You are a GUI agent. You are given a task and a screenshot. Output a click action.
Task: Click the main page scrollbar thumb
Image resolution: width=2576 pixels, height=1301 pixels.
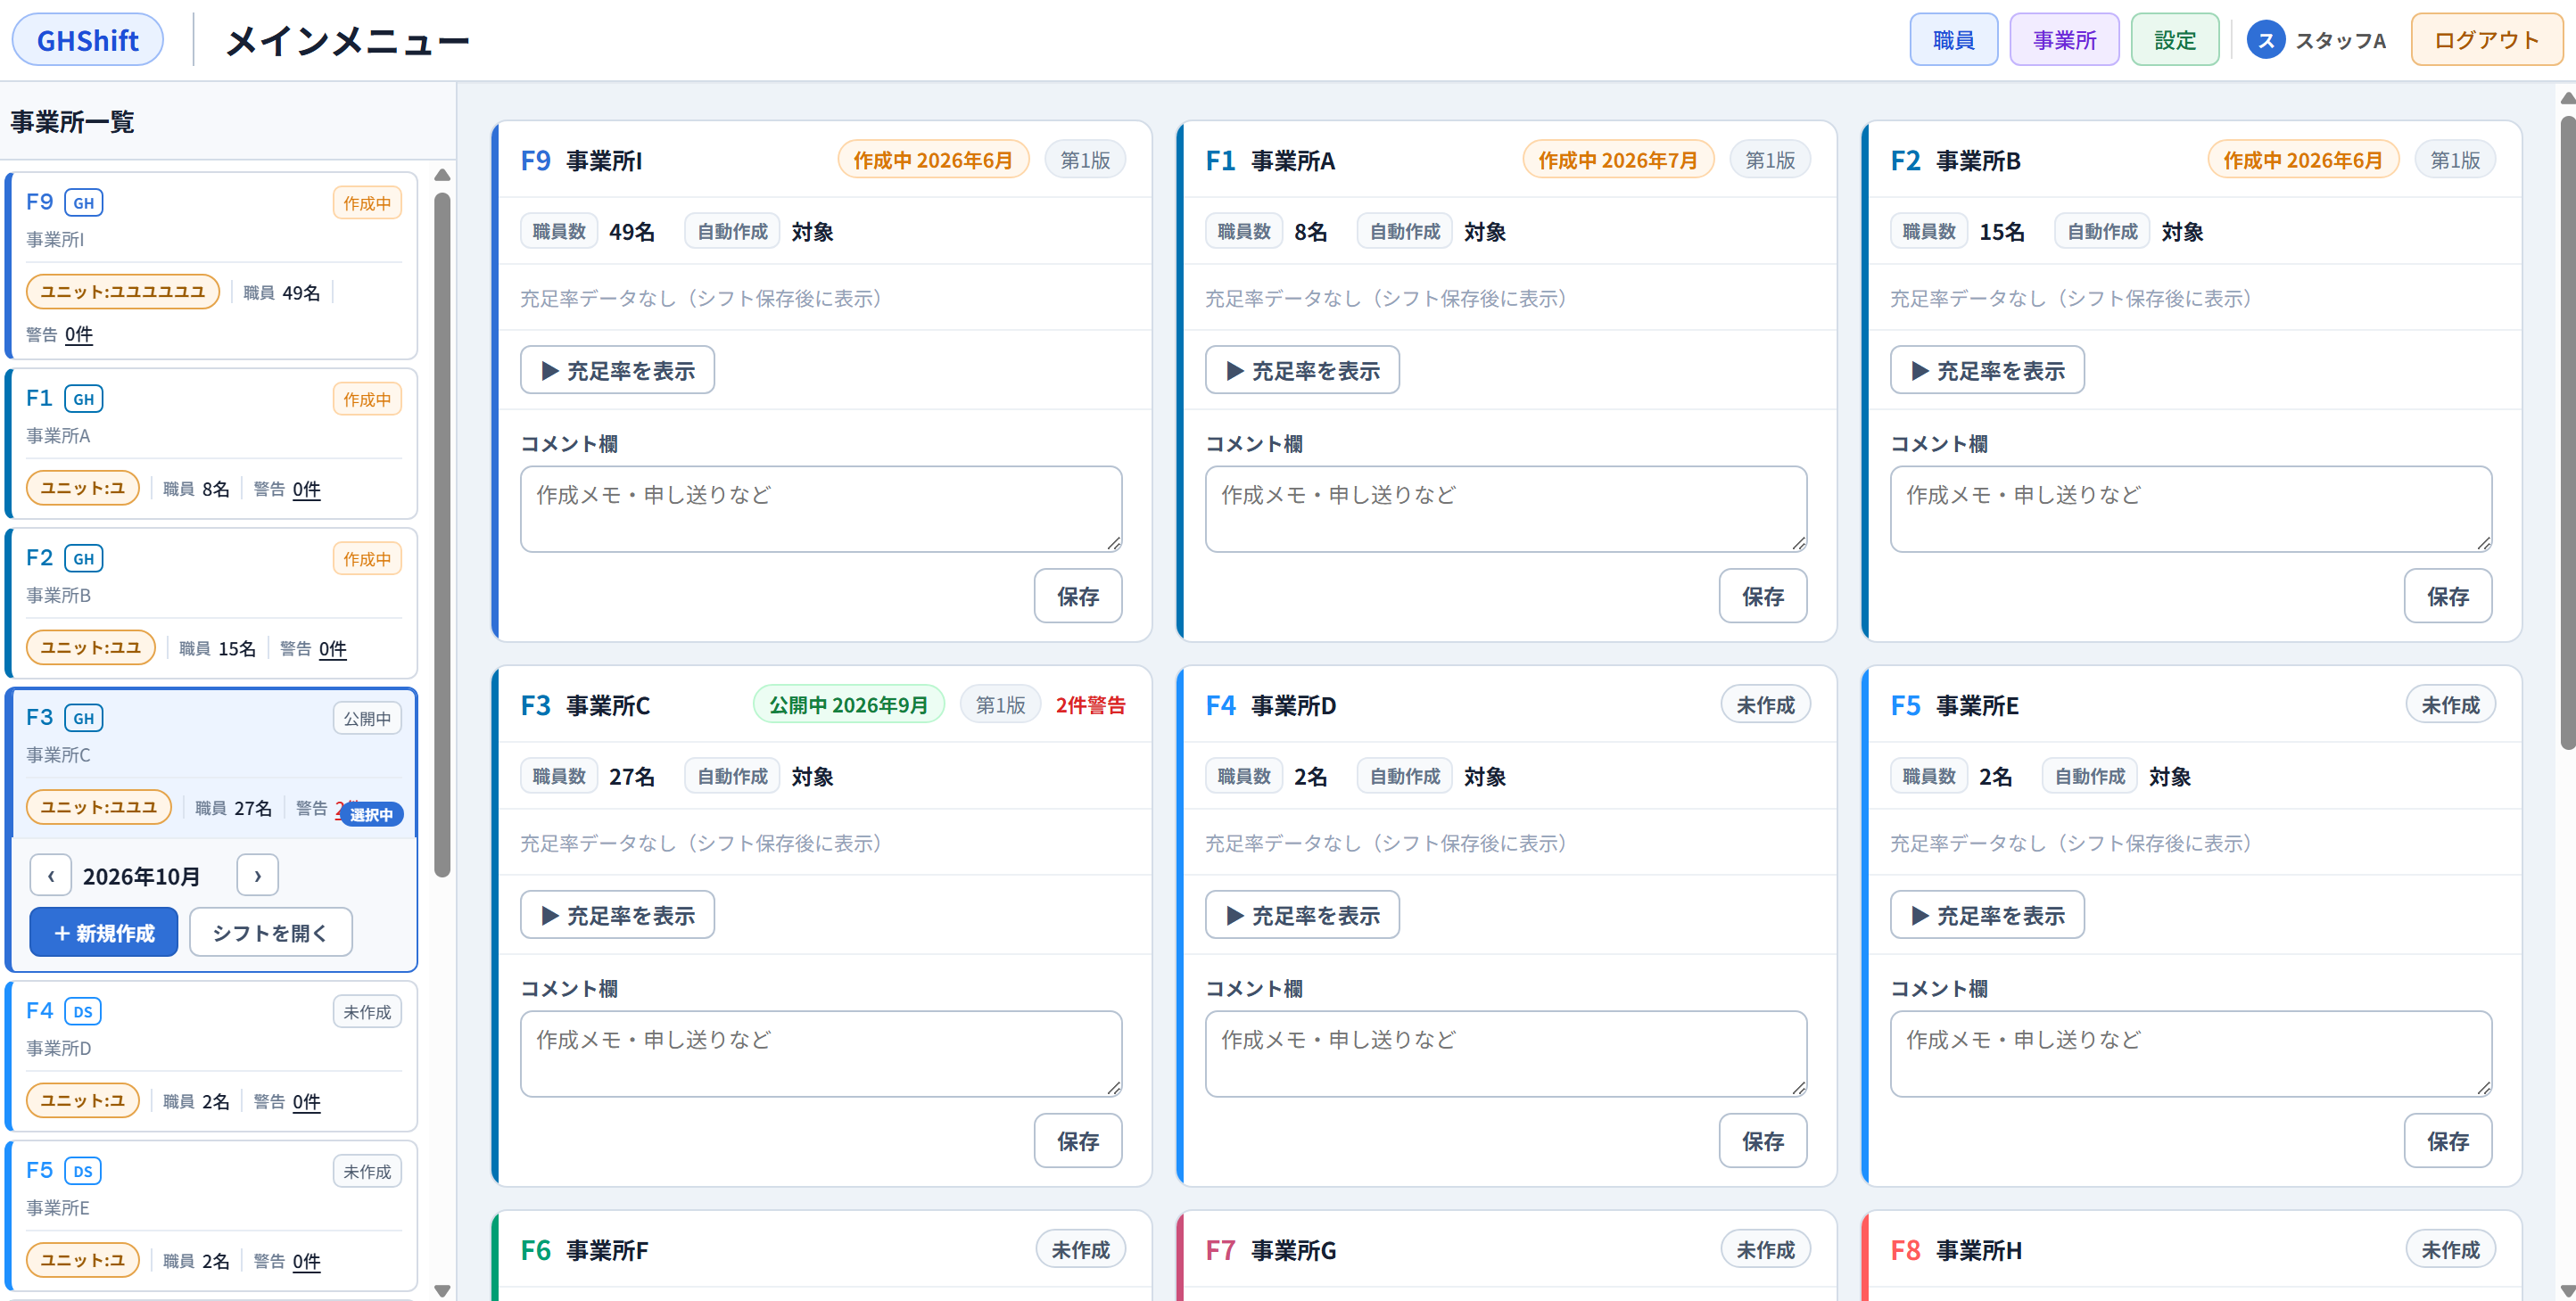click(x=2567, y=432)
